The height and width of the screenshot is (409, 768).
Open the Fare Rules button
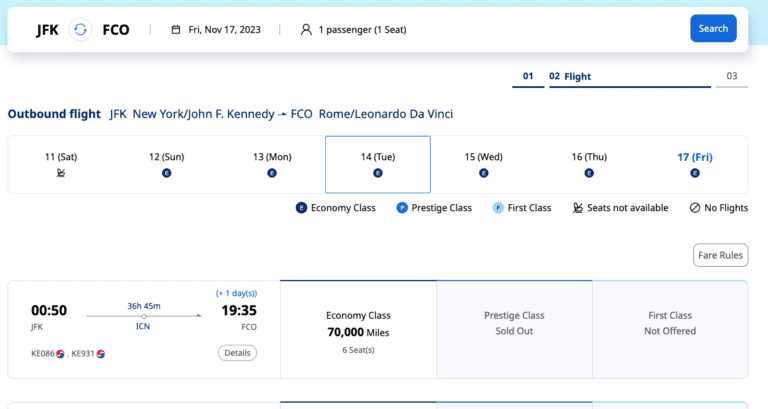point(720,255)
